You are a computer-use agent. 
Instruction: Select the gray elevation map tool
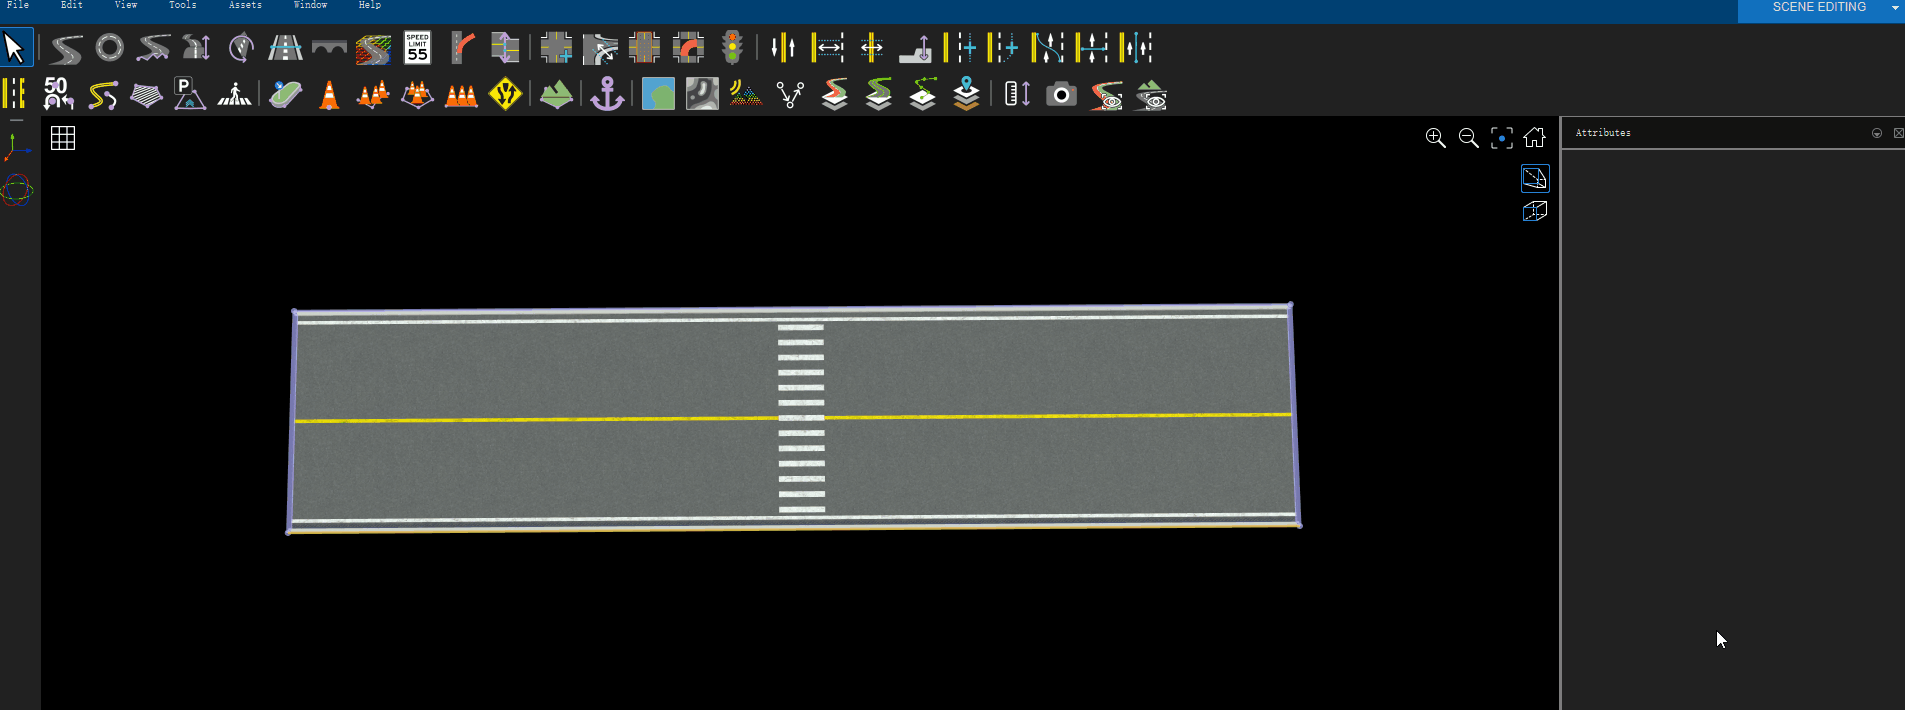[x=702, y=94]
